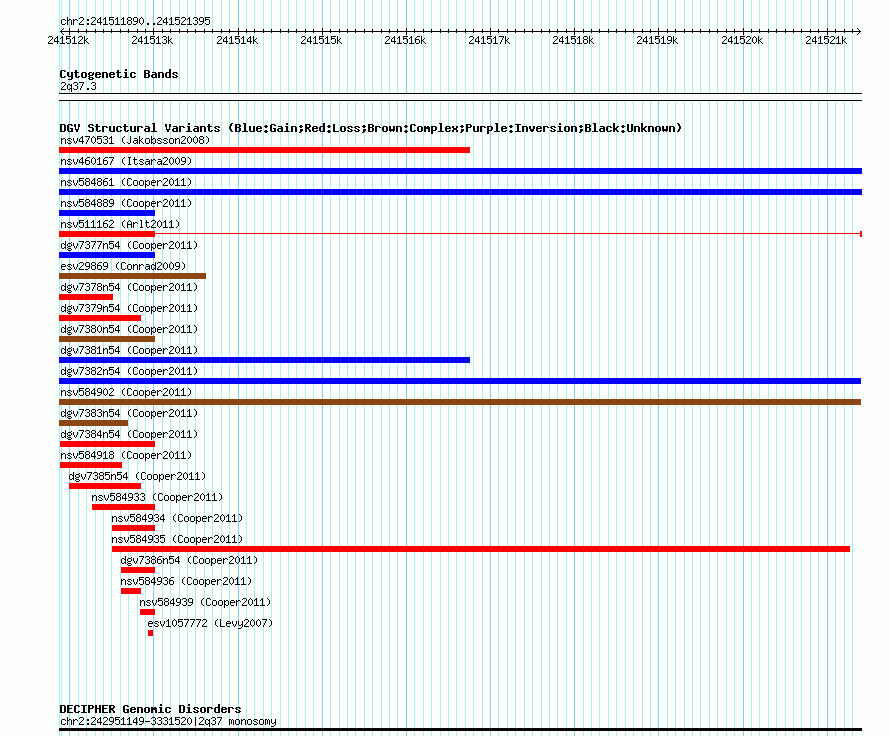Click red bar under dgv7379n54
The image size is (890, 736).
click(x=100, y=318)
